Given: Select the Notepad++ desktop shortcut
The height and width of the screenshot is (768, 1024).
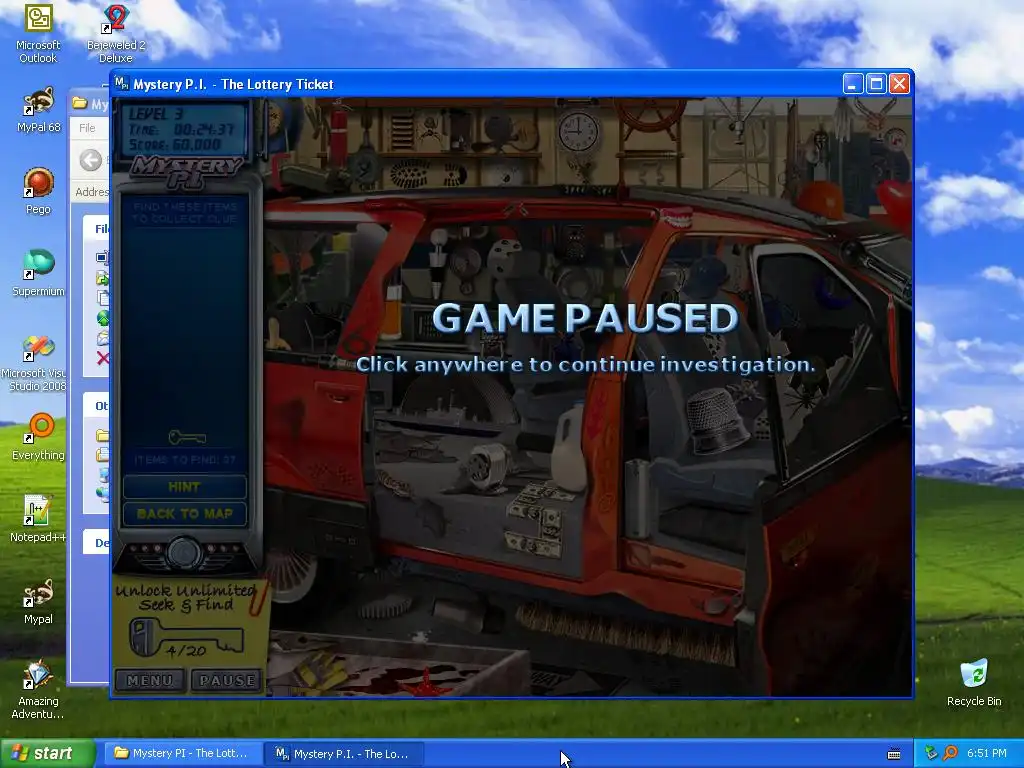Looking at the screenshot, I should (x=38, y=519).
